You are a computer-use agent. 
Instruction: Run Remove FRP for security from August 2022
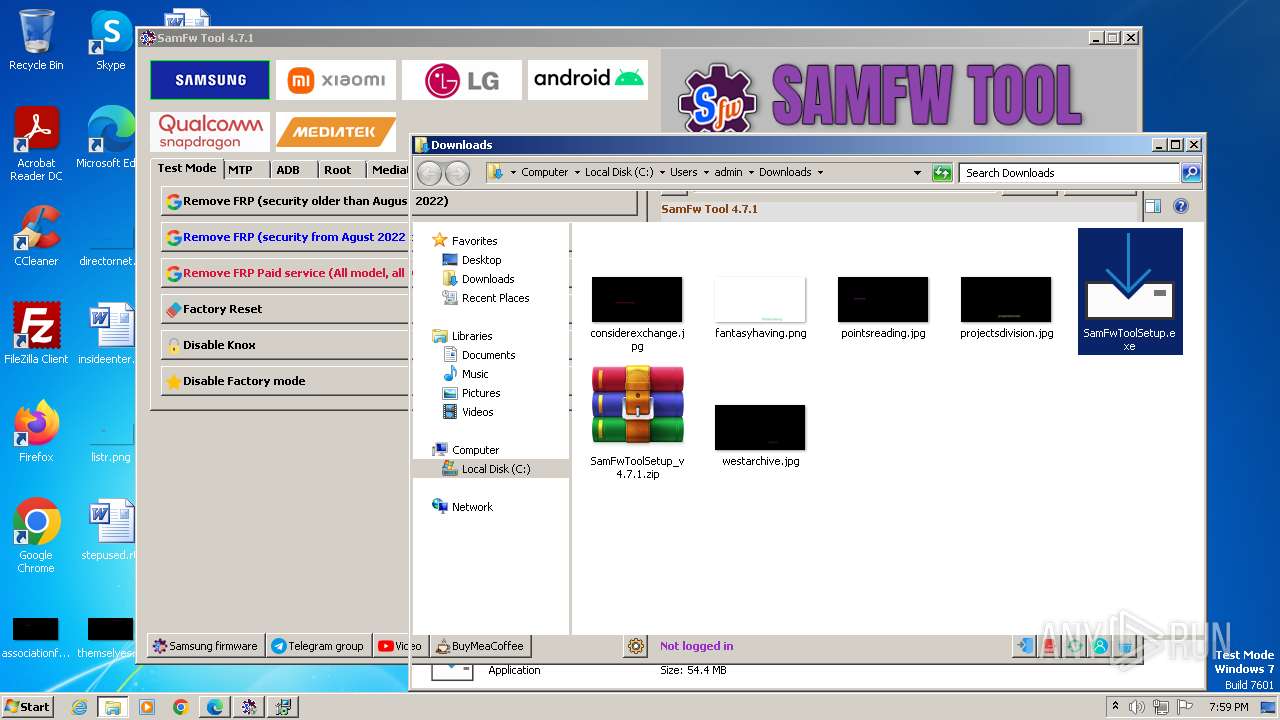286,237
